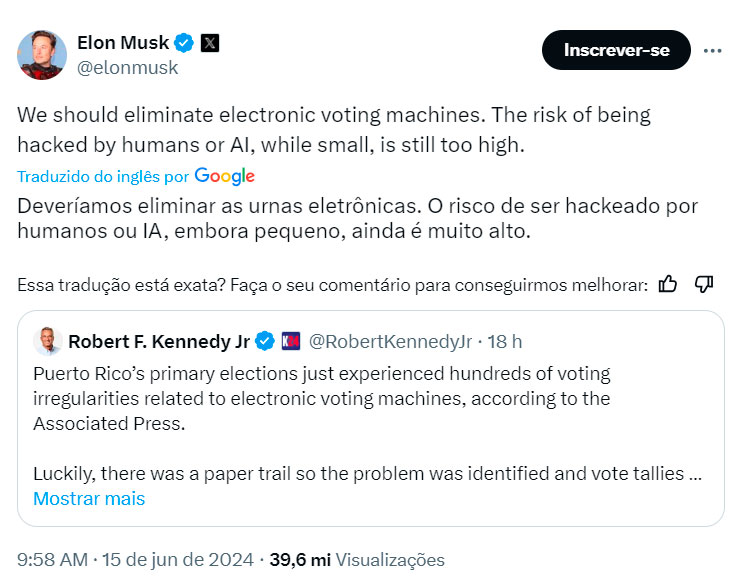Click the Google logo in translation notice
This screenshot has width=744, height=588.
coord(225,176)
